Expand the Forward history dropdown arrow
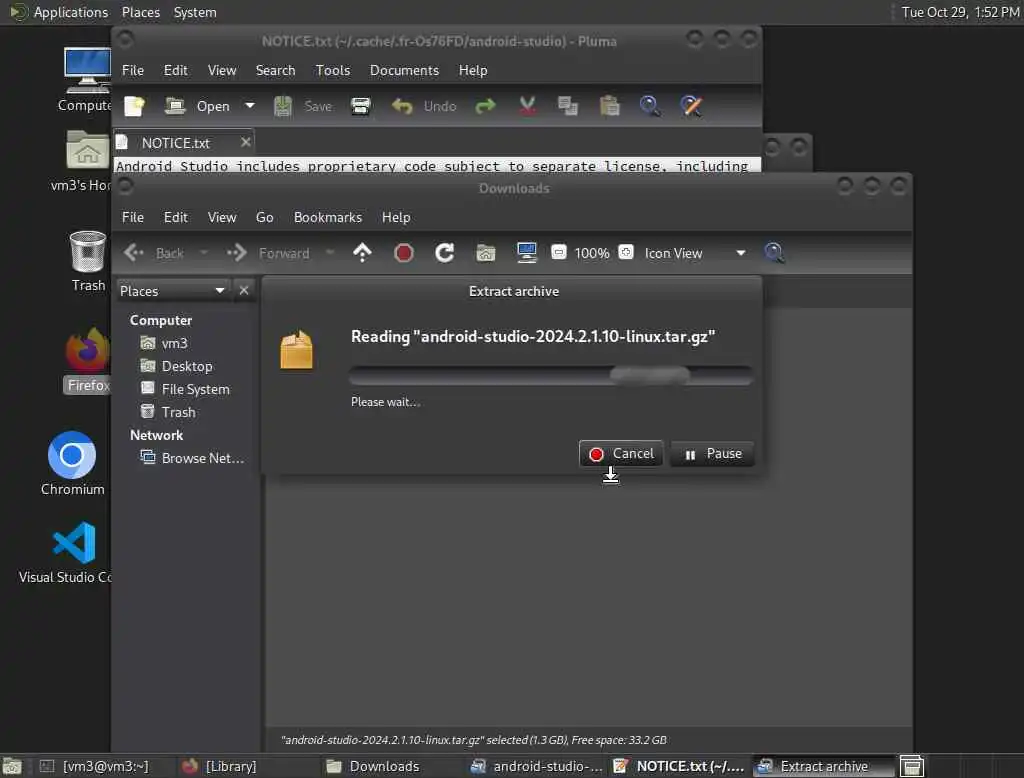1024x778 pixels. click(330, 252)
